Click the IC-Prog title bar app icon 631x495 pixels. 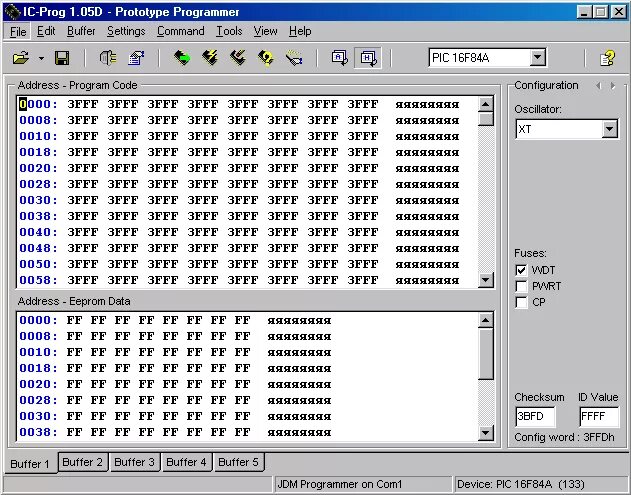pos(12,12)
